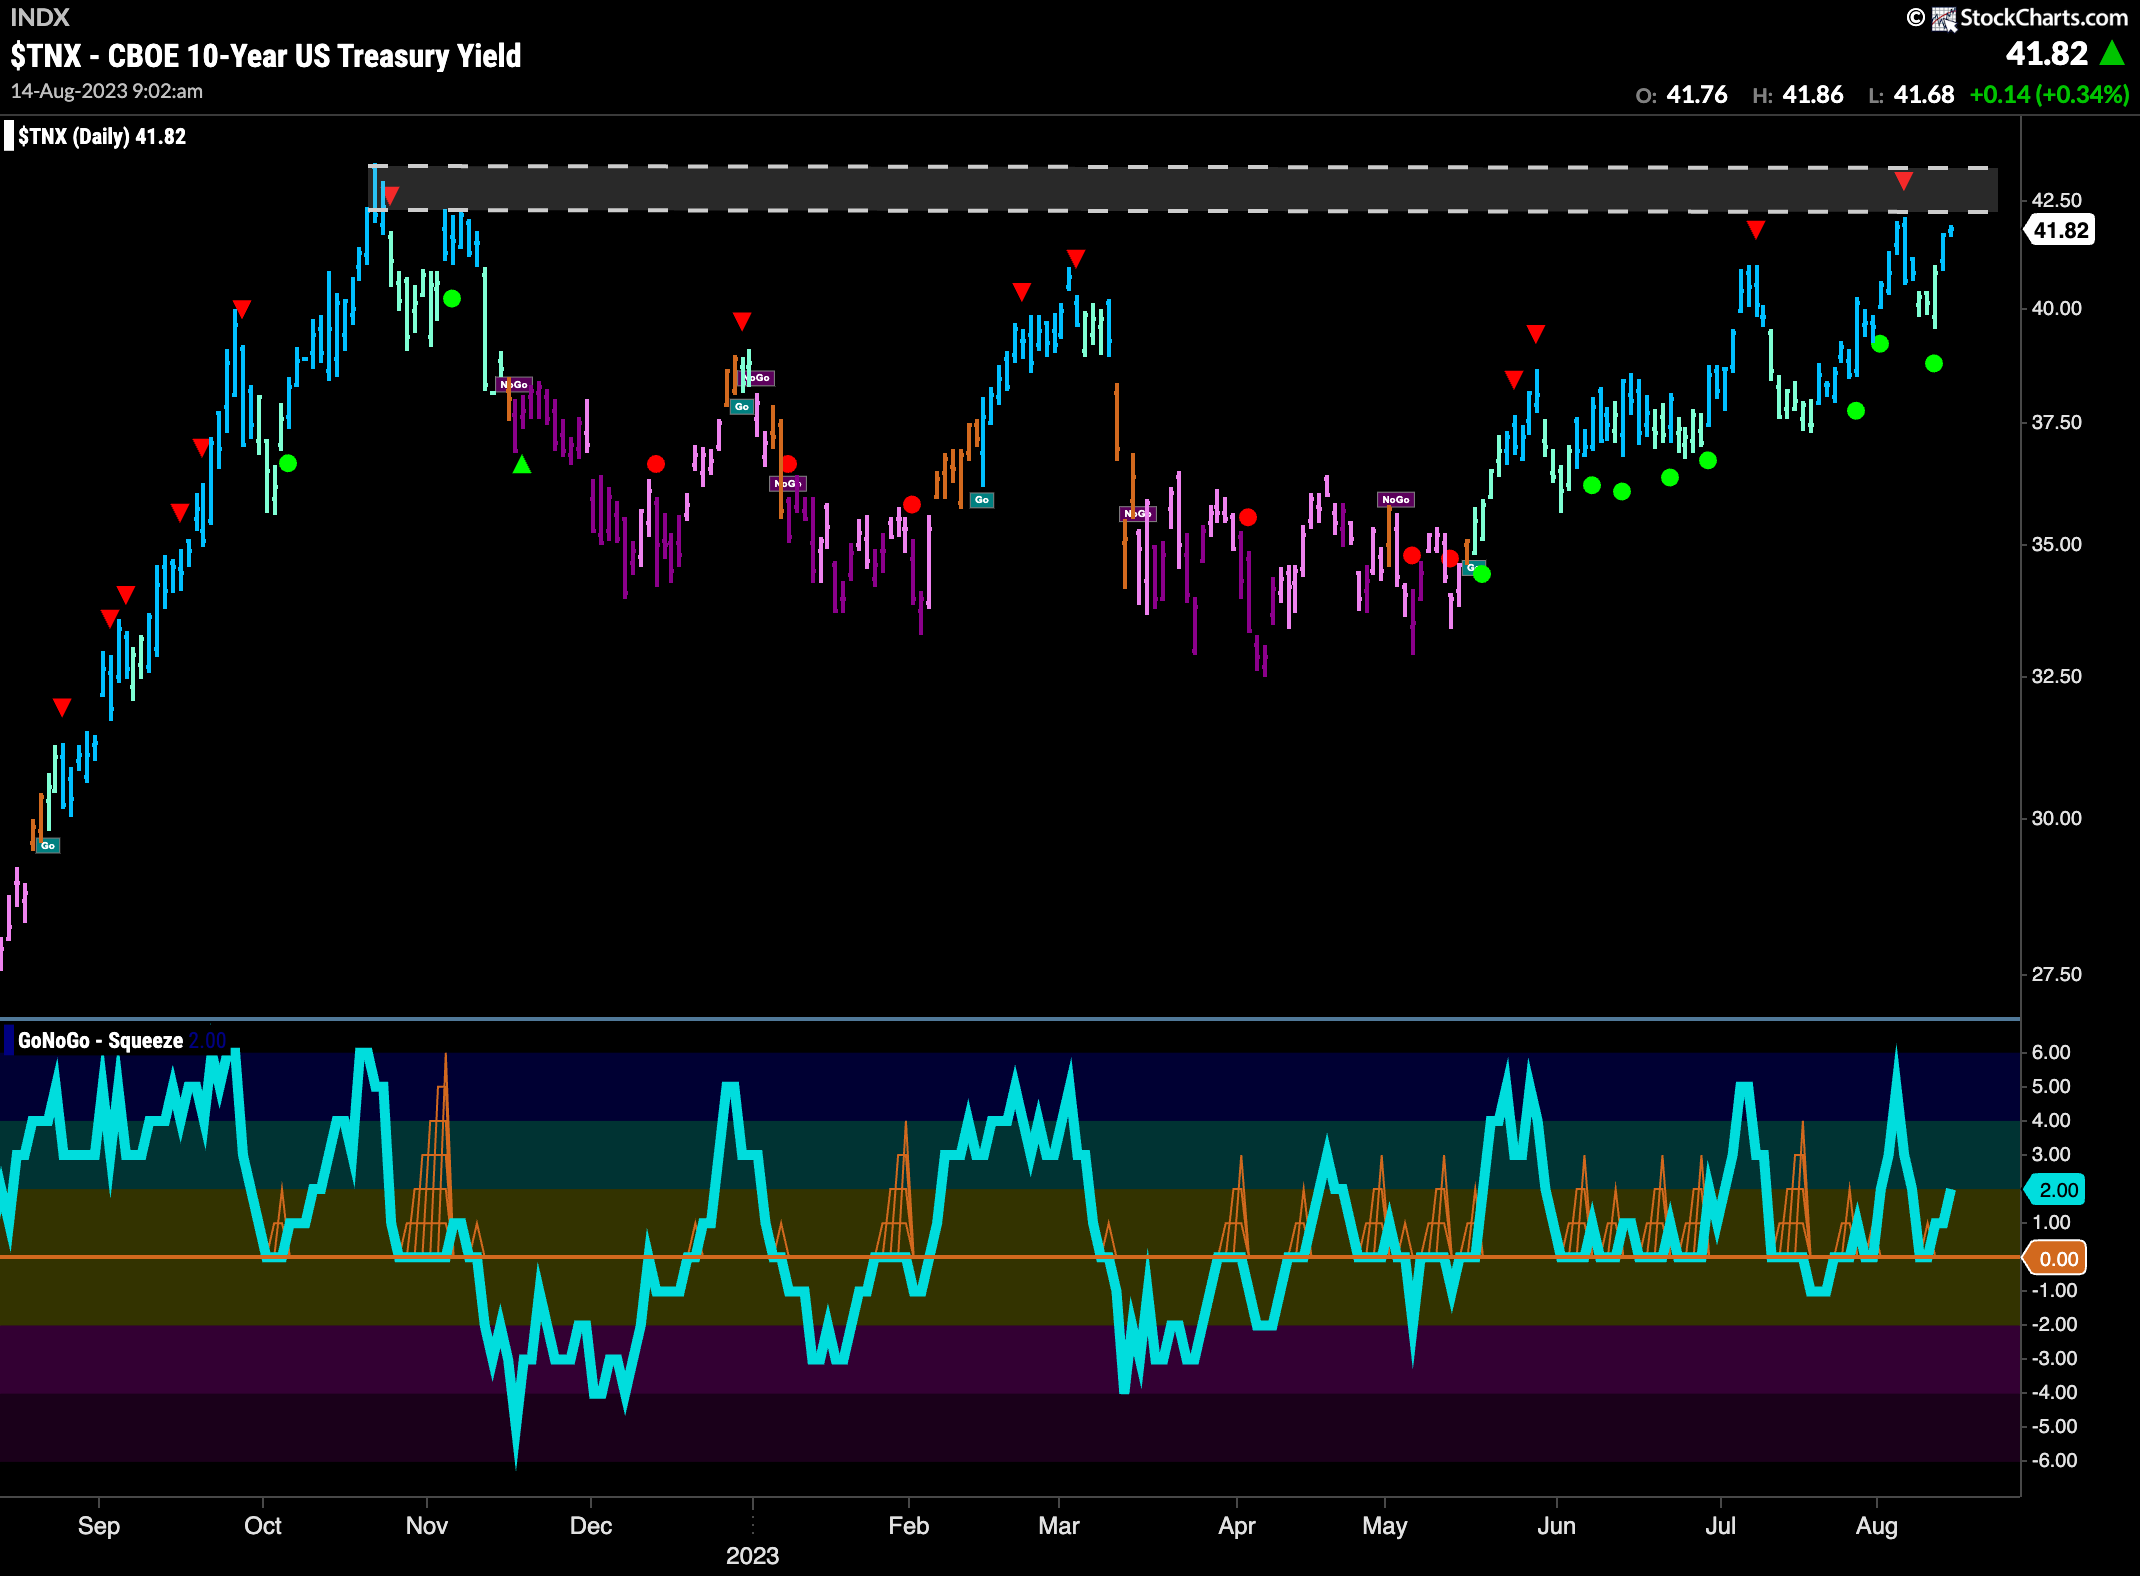Click the May label on time axis
This screenshot has height=1576, width=2140.
tap(1385, 1526)
